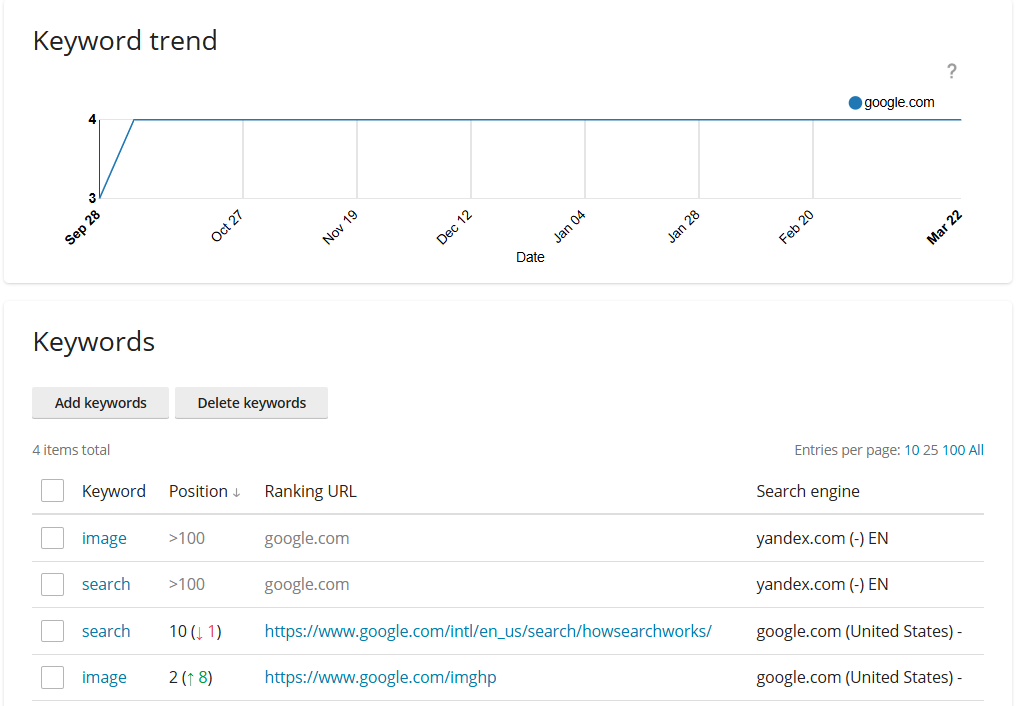This screenshot has height=706, width=1019.
Task: Select the Nov 19 chart date label
Action: click(x=340, y=227)
